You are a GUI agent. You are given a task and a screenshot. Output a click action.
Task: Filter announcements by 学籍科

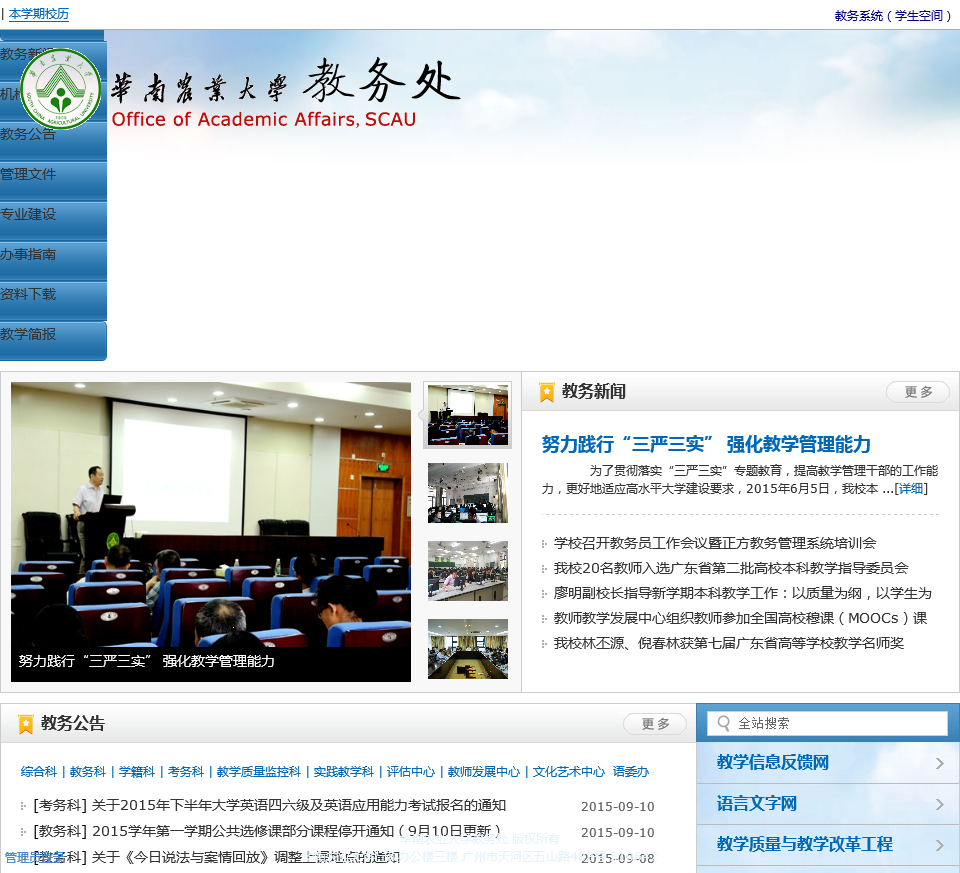click(x=137, y=772)
